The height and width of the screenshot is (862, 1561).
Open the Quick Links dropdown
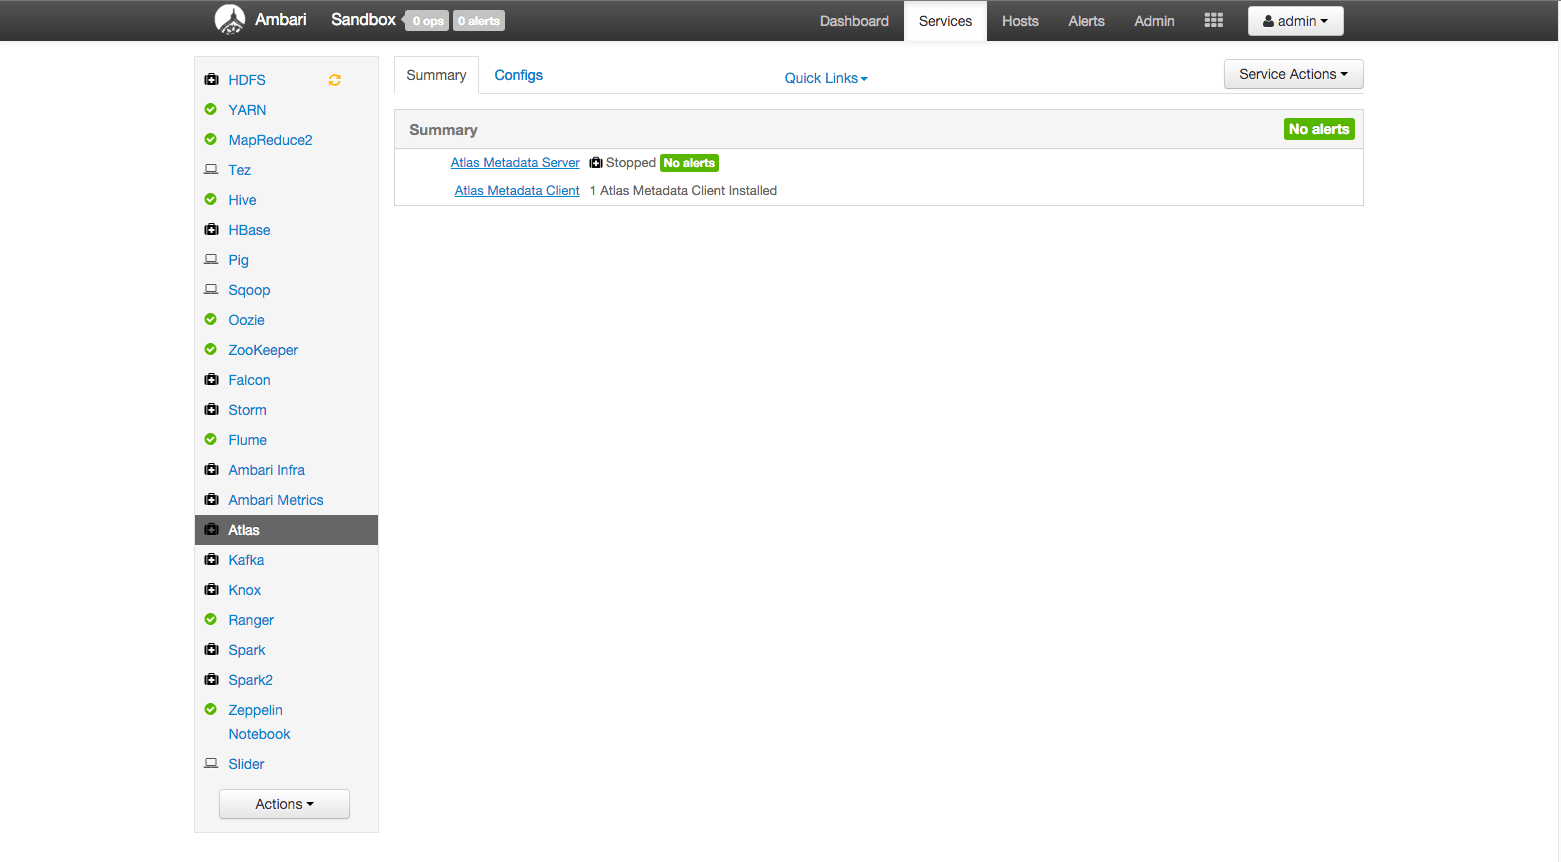[826, 78]
